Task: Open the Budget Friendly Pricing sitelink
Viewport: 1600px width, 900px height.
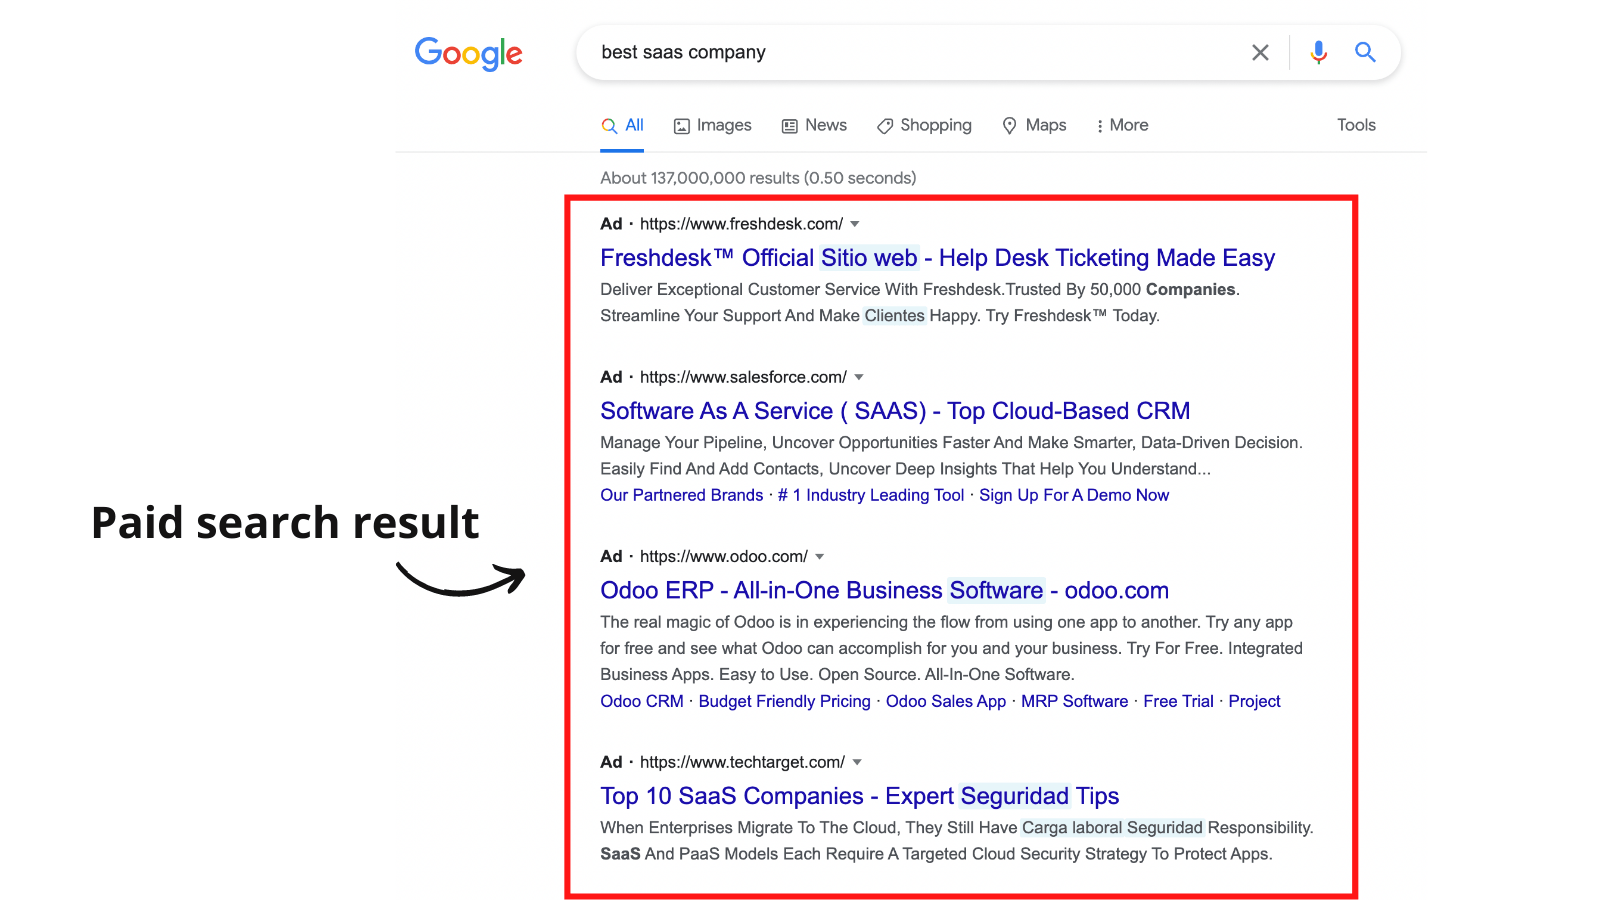Action: coord(785,701)
